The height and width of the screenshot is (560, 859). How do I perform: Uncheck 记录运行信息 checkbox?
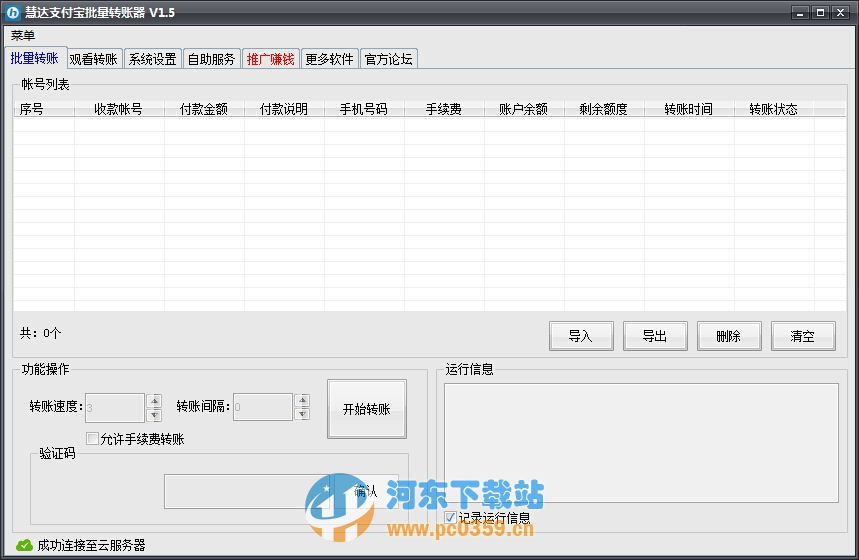(x=450, y=517)
